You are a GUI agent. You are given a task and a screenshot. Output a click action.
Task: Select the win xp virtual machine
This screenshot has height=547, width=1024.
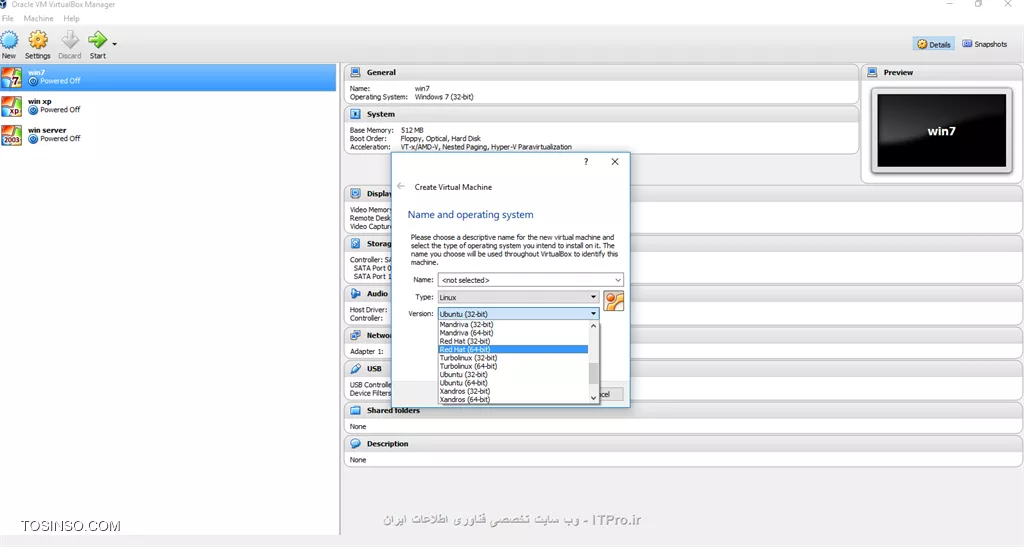pyautogui.click(x=168, y=106)
